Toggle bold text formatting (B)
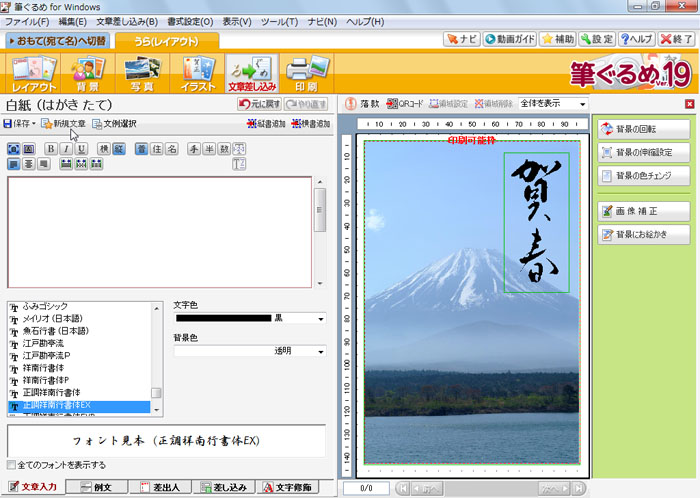Screen dimensions: 700x498 tap(52, 149)
